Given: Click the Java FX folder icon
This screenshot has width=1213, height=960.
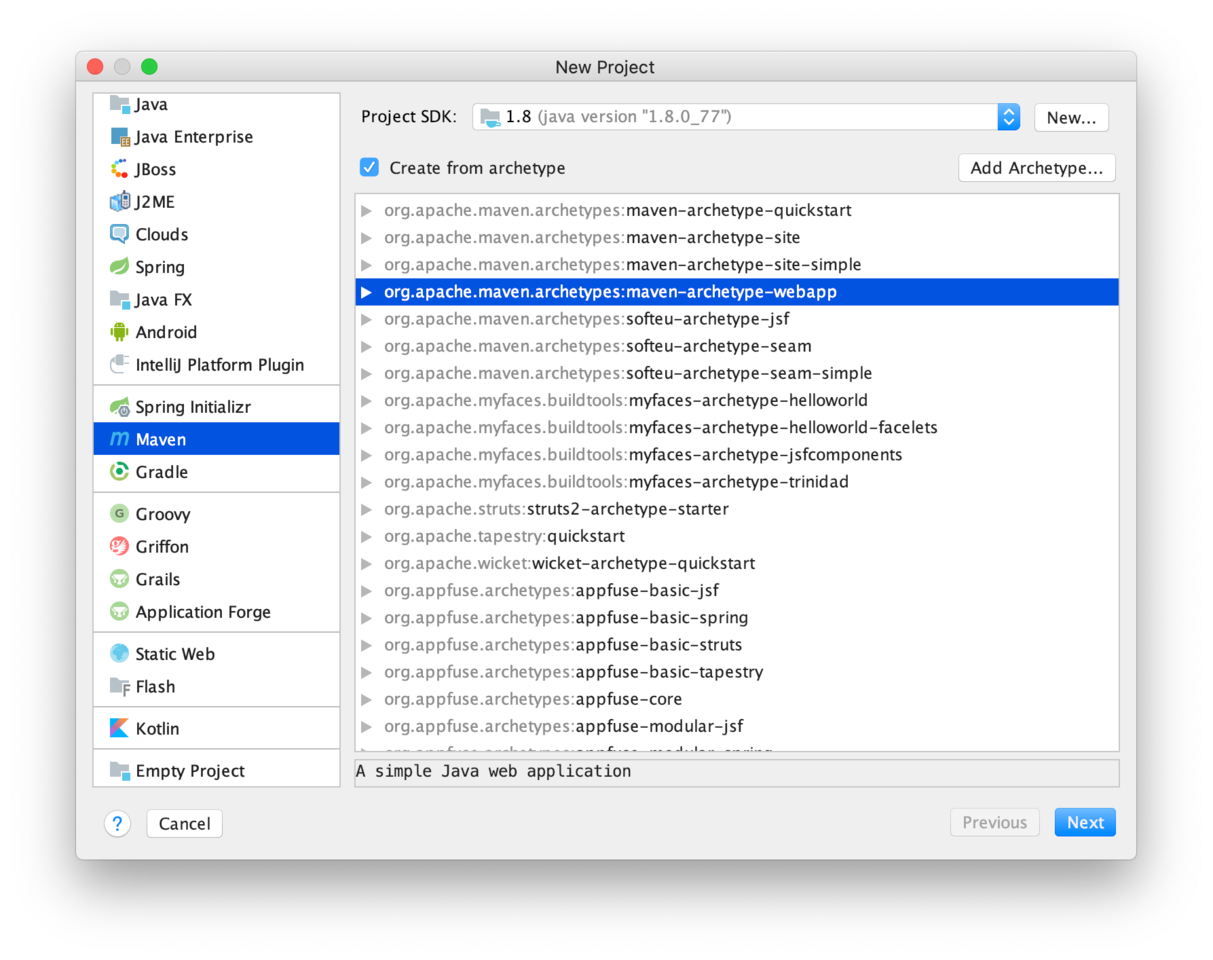Looking at the screenshot, I should (120, 299).
